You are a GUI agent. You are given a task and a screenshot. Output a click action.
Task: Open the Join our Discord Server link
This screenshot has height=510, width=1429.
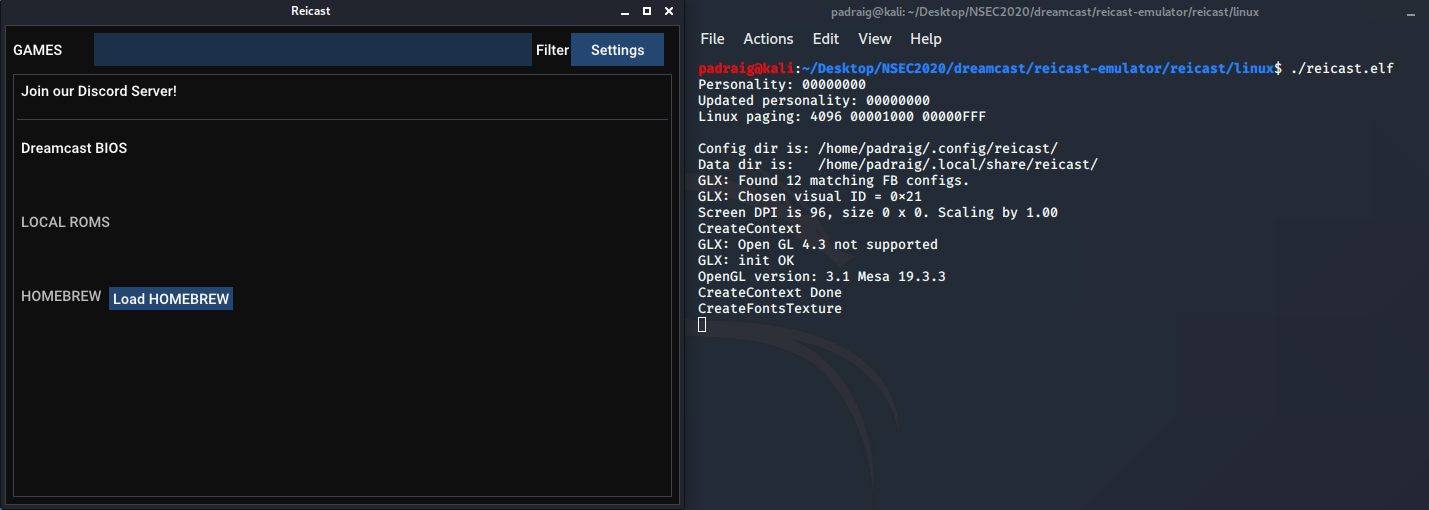pos(99,91)
